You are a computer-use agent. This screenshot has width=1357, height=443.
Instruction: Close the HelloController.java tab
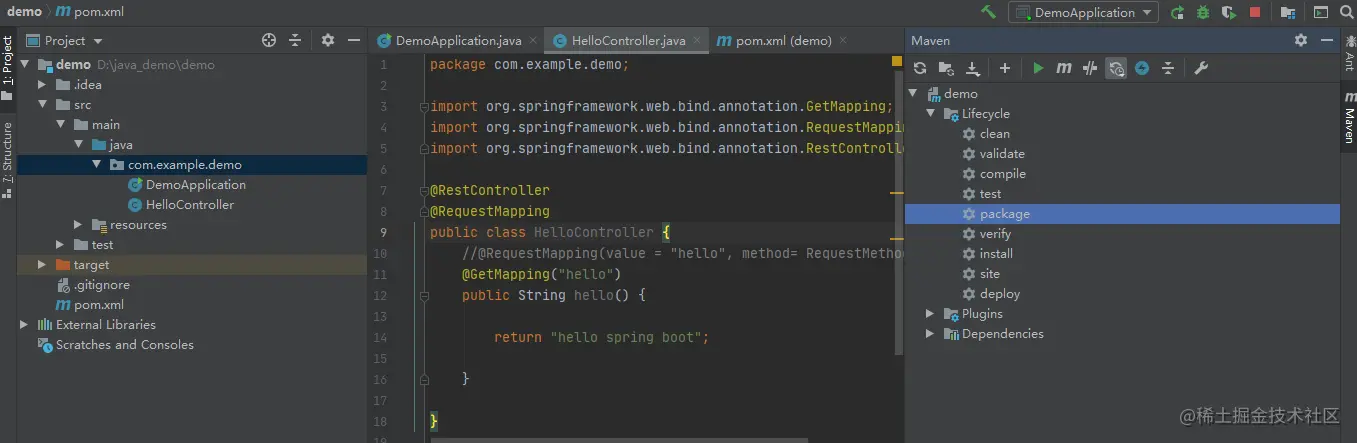pos(698,41)
